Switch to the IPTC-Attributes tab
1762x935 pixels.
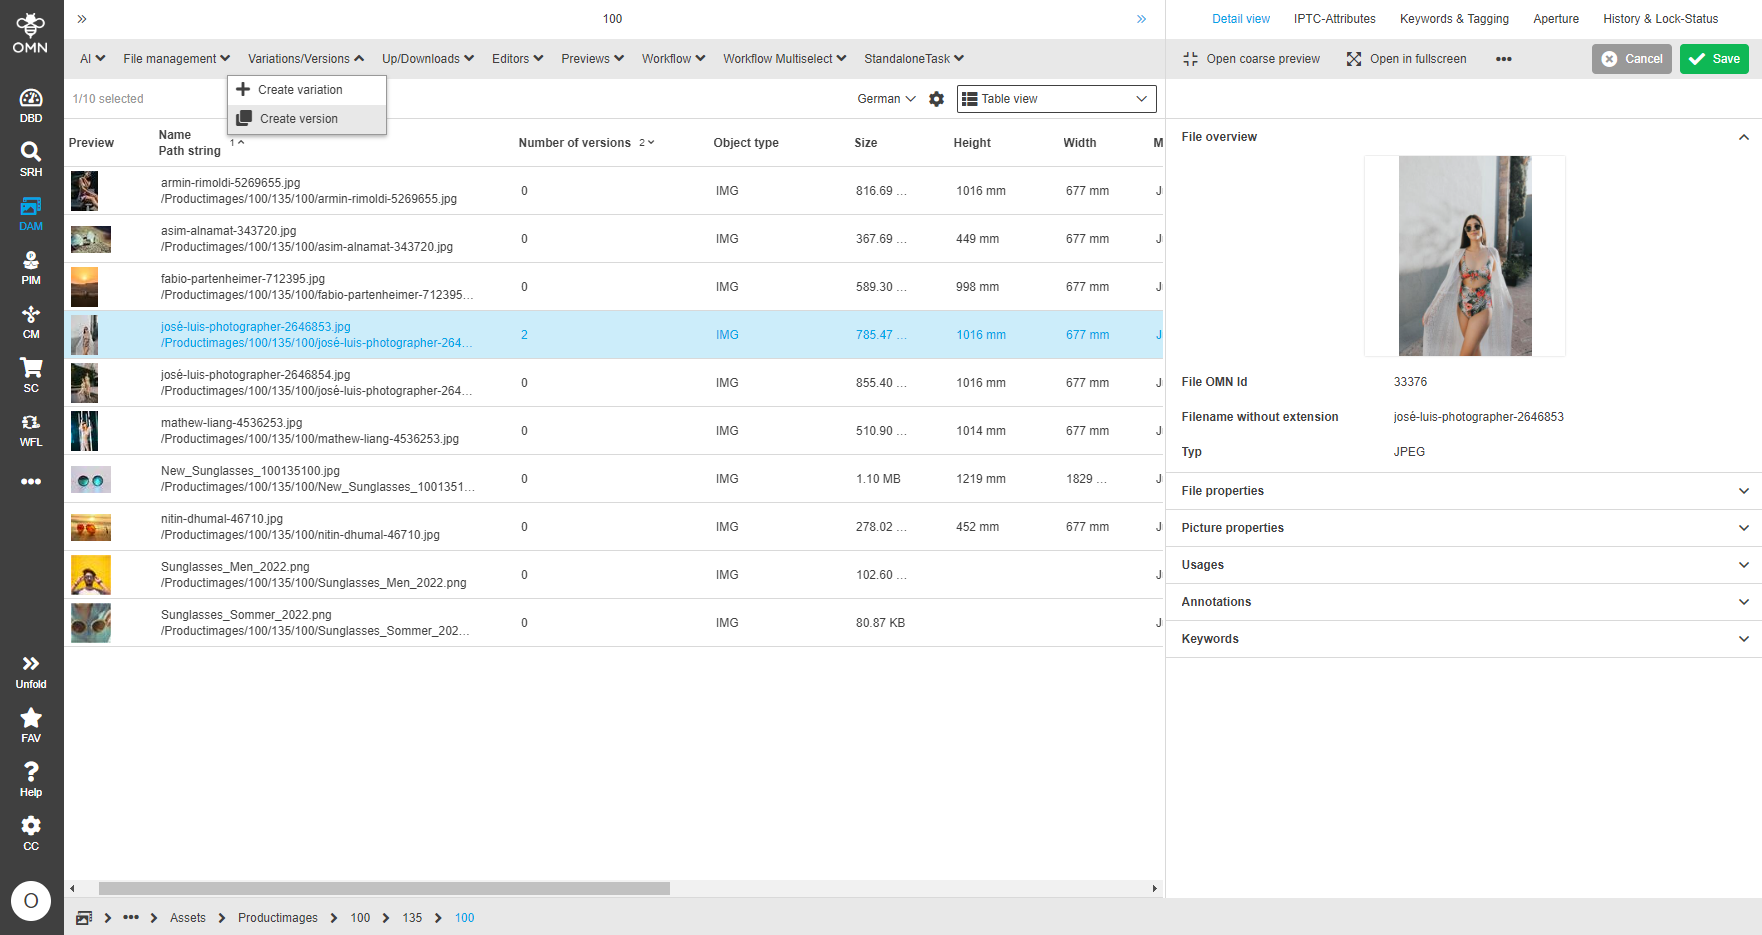pyautogui.click(x=1335, y=18)
